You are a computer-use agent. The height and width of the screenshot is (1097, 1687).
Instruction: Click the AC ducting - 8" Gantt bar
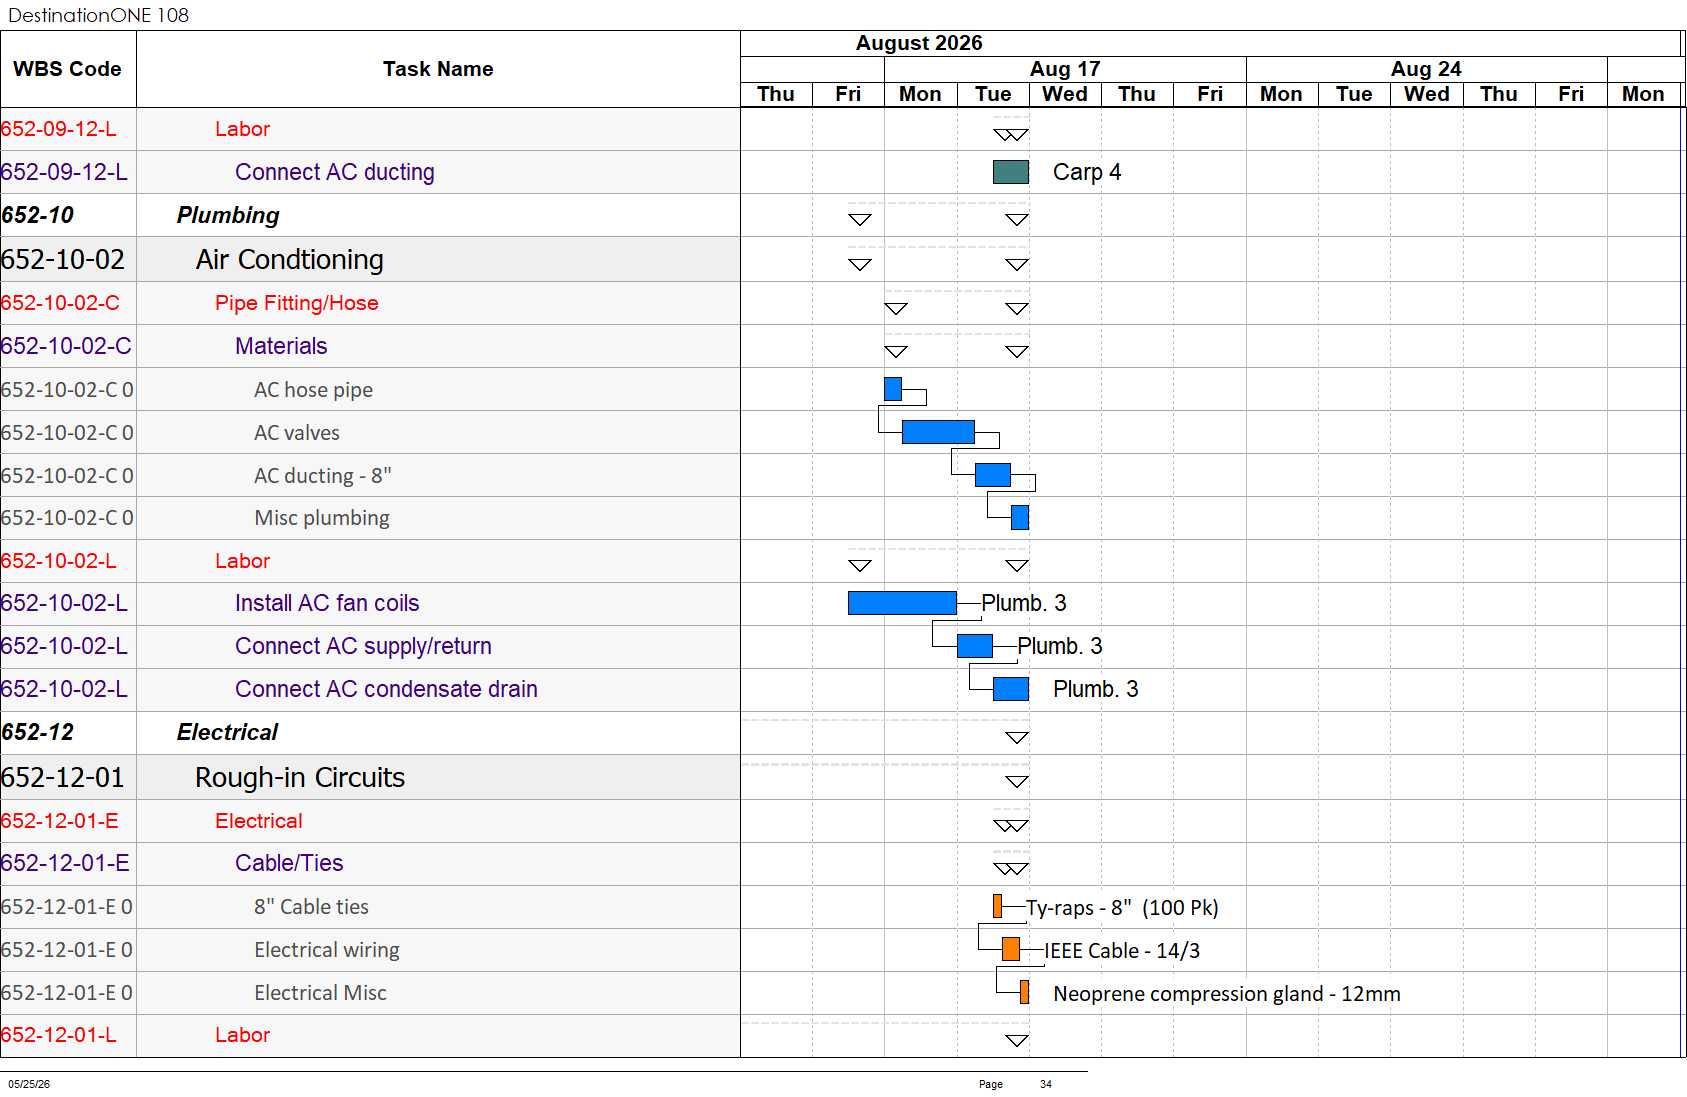coord(992,475)
